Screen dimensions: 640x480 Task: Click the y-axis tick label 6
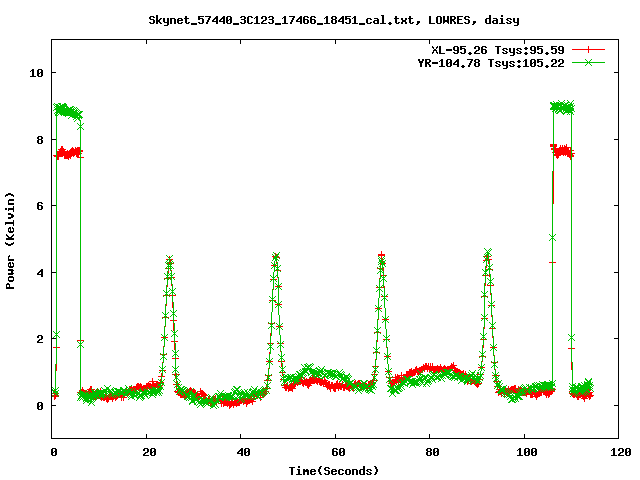pos(40,206)
